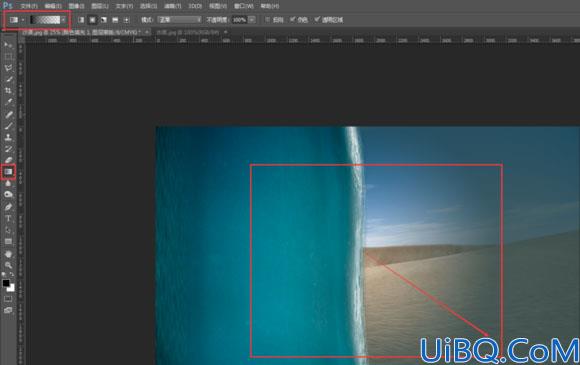
Task: Select the Clone Stamp tool
Action: 8,137
